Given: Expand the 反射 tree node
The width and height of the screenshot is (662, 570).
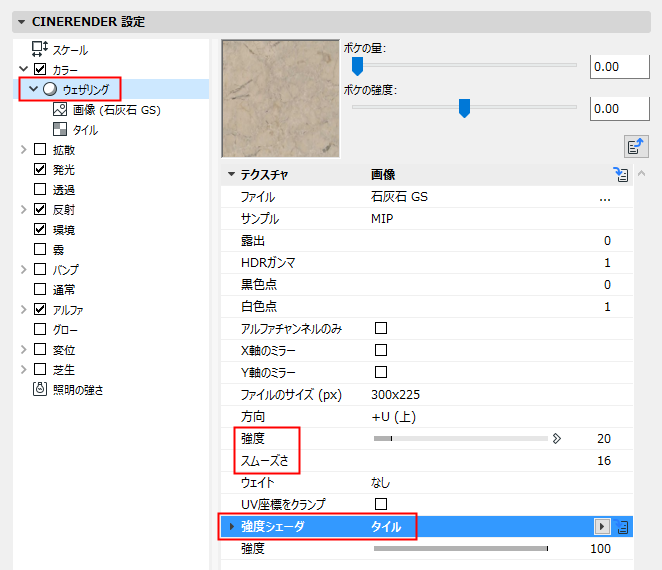Looking at the screenshot, I should click(24, 209).
